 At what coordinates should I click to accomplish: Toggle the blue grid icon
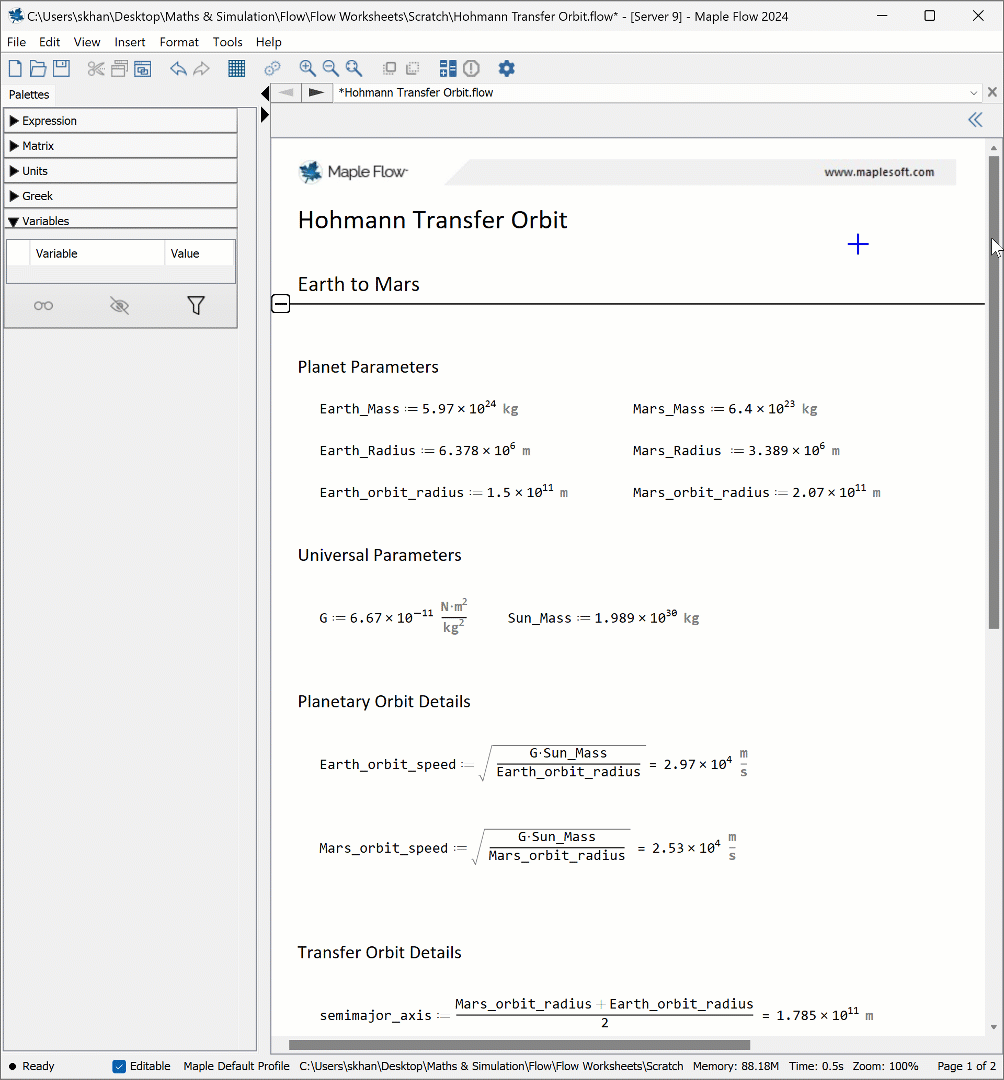click(x=237, y=68)
